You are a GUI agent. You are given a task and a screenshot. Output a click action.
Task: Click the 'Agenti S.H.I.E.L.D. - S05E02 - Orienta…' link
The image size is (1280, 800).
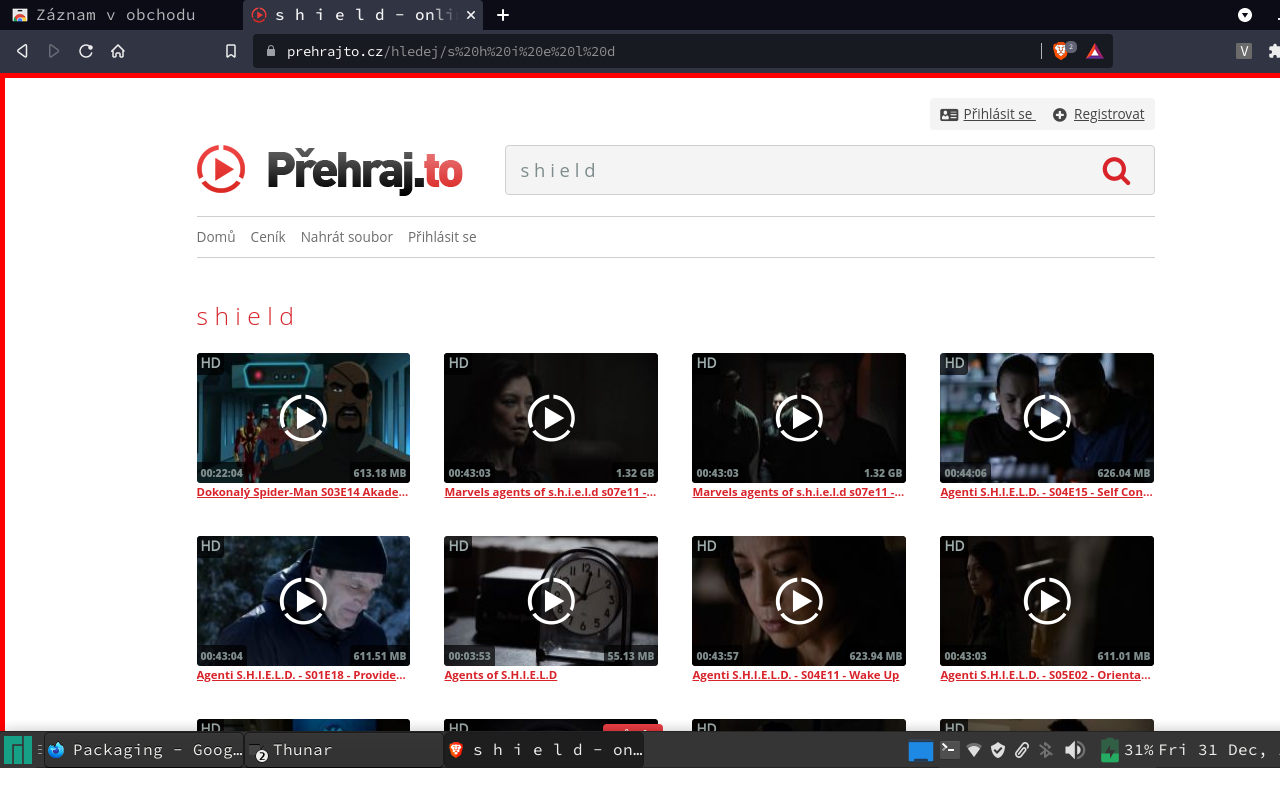(1046, 675)
